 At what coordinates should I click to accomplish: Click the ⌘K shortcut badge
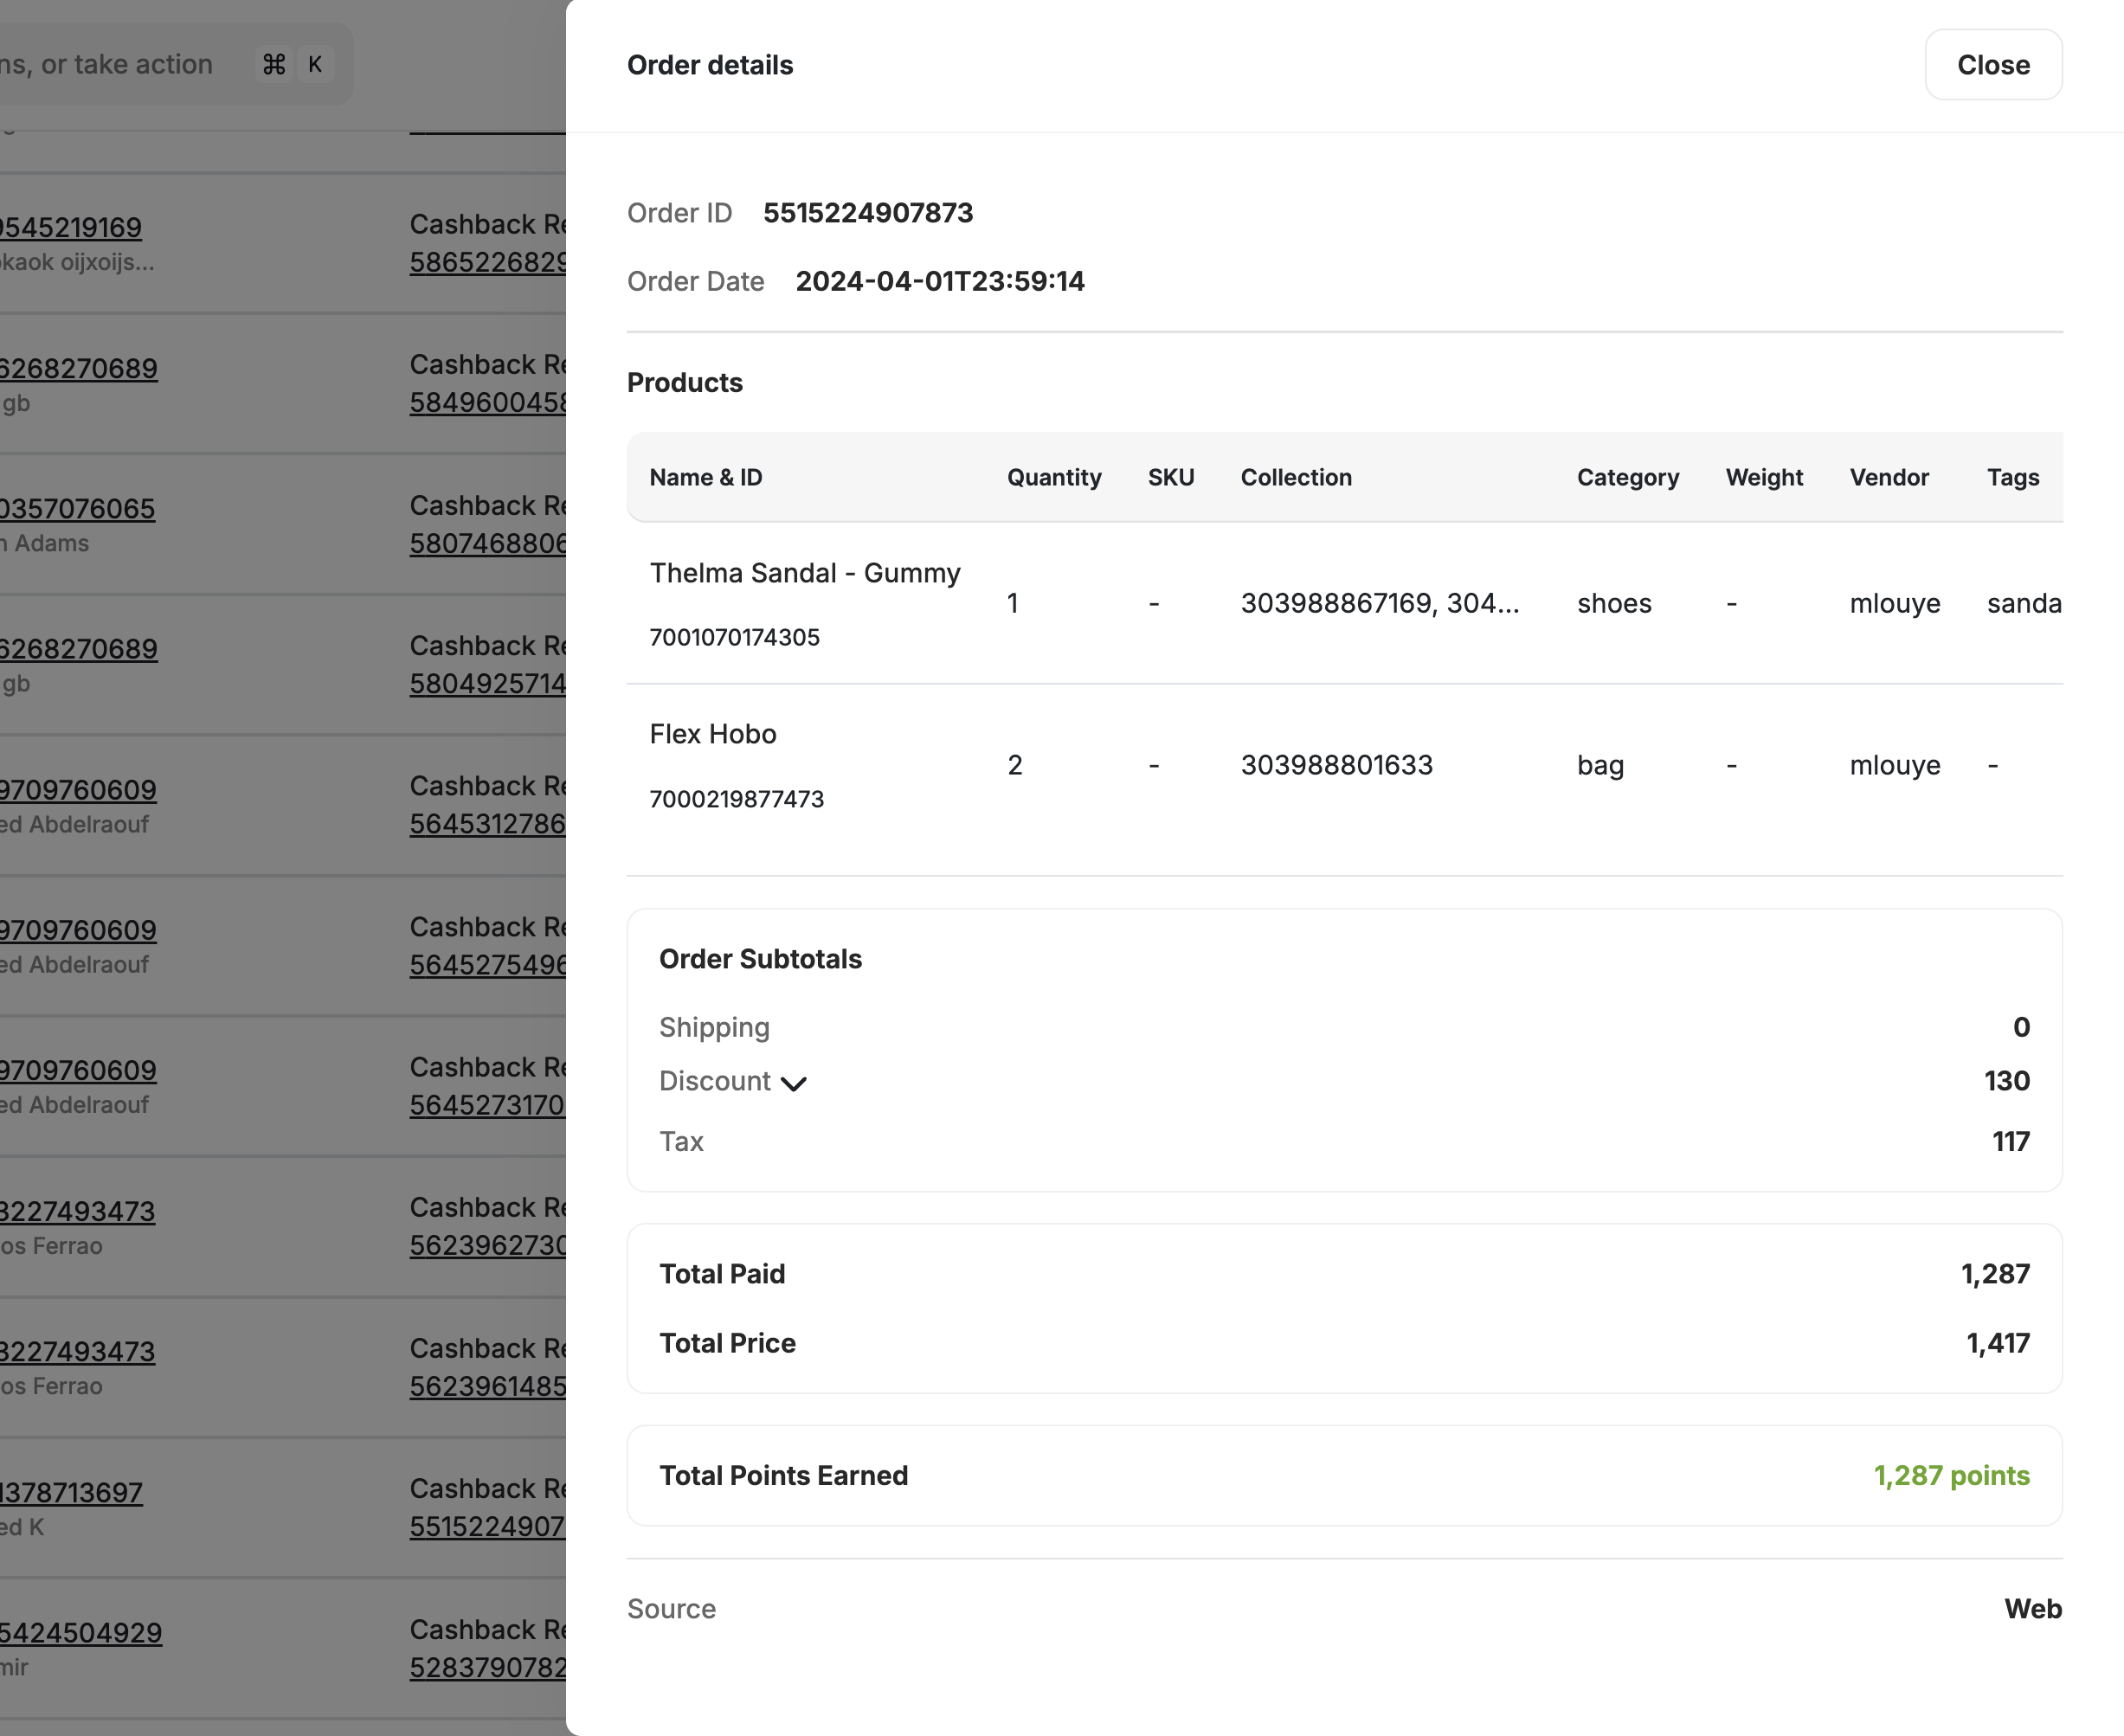pos(292,64)
